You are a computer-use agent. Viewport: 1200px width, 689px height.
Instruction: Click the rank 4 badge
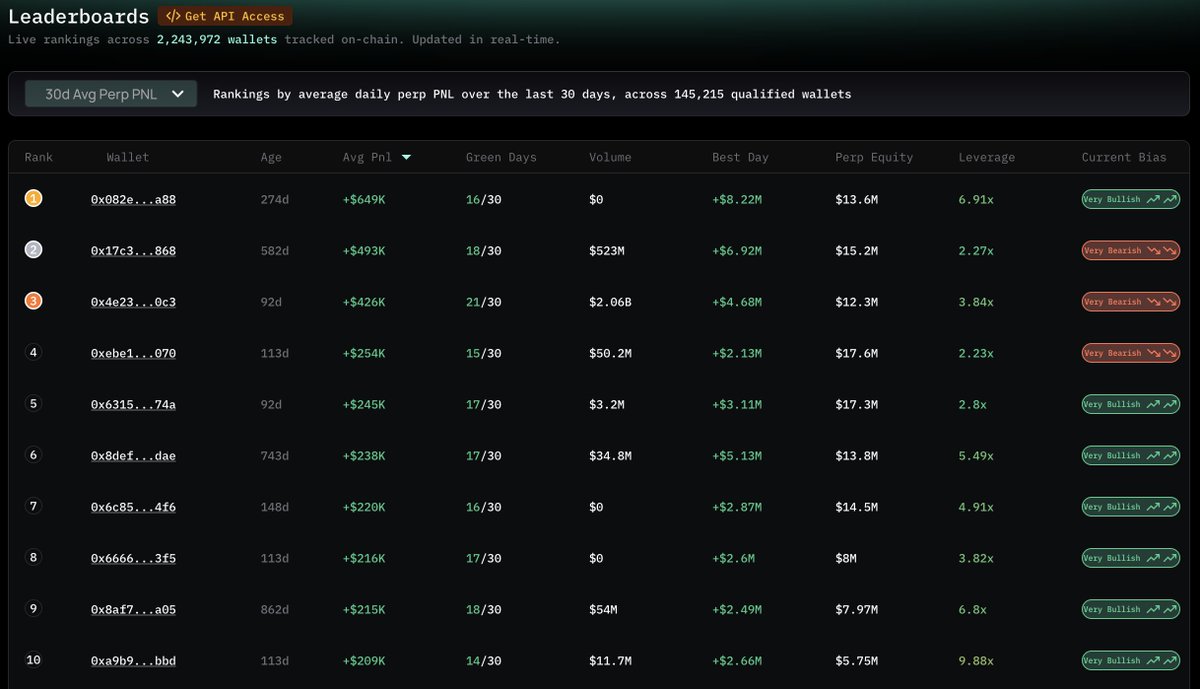[33, 352]
